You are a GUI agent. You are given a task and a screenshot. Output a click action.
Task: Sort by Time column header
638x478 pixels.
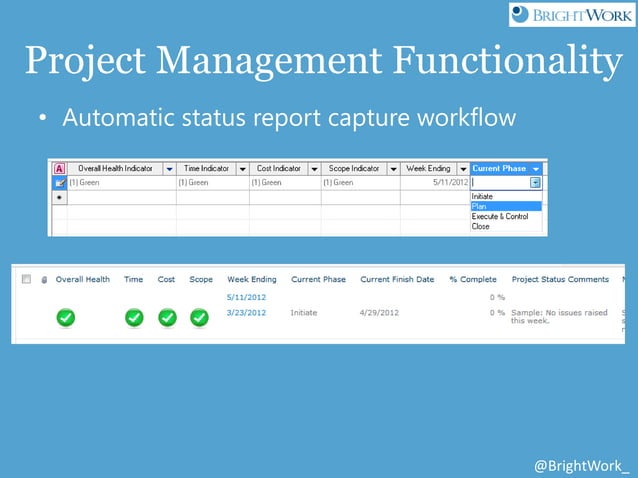pyautogui.click(x=133, y=279)
